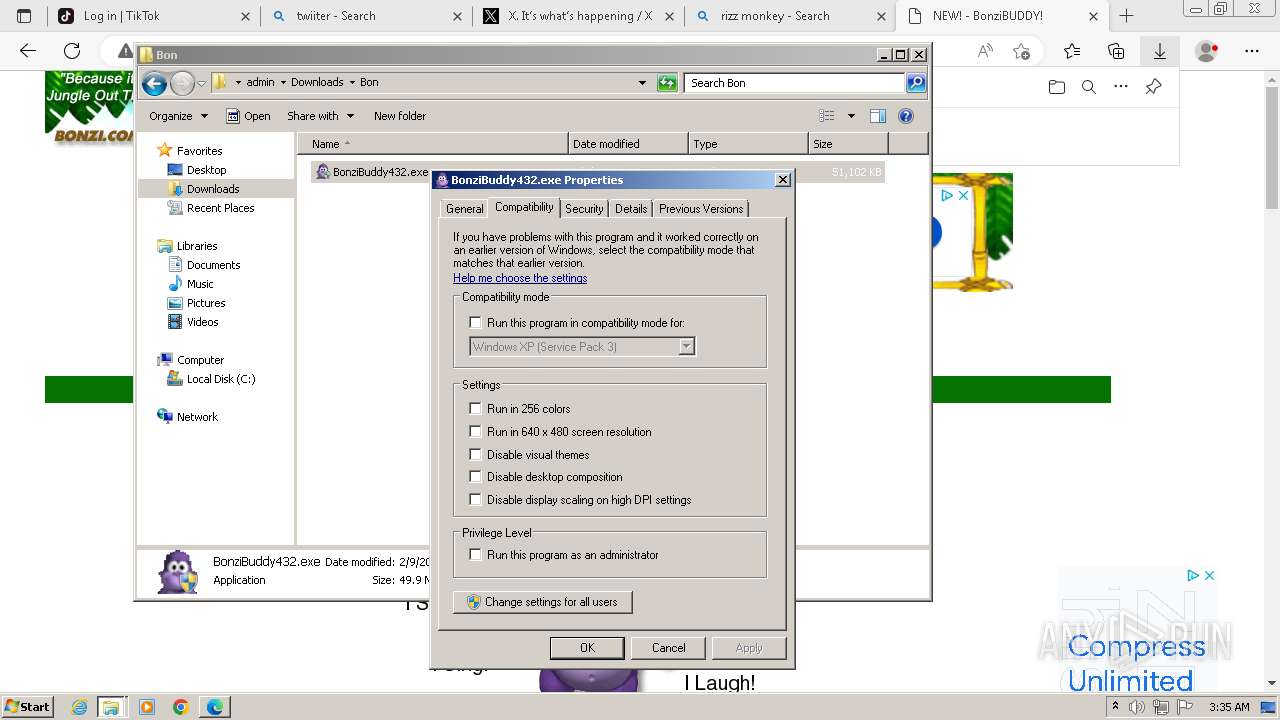The width and height of the screenshot is (1280, 720).
Task: Select the BonziBuddy432.exe file icon
Action: coord(322,172)
